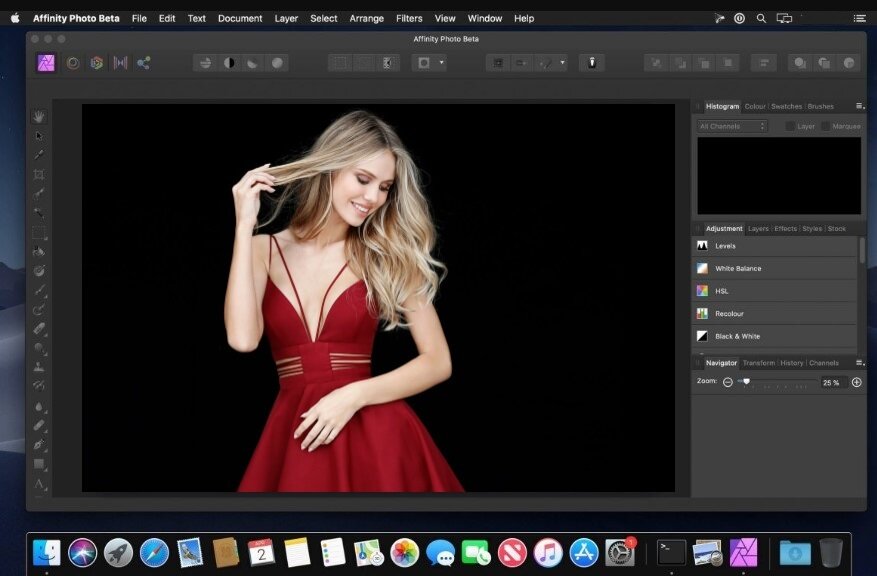
Task: Click the zoom in plus icon
Action: 856,382
